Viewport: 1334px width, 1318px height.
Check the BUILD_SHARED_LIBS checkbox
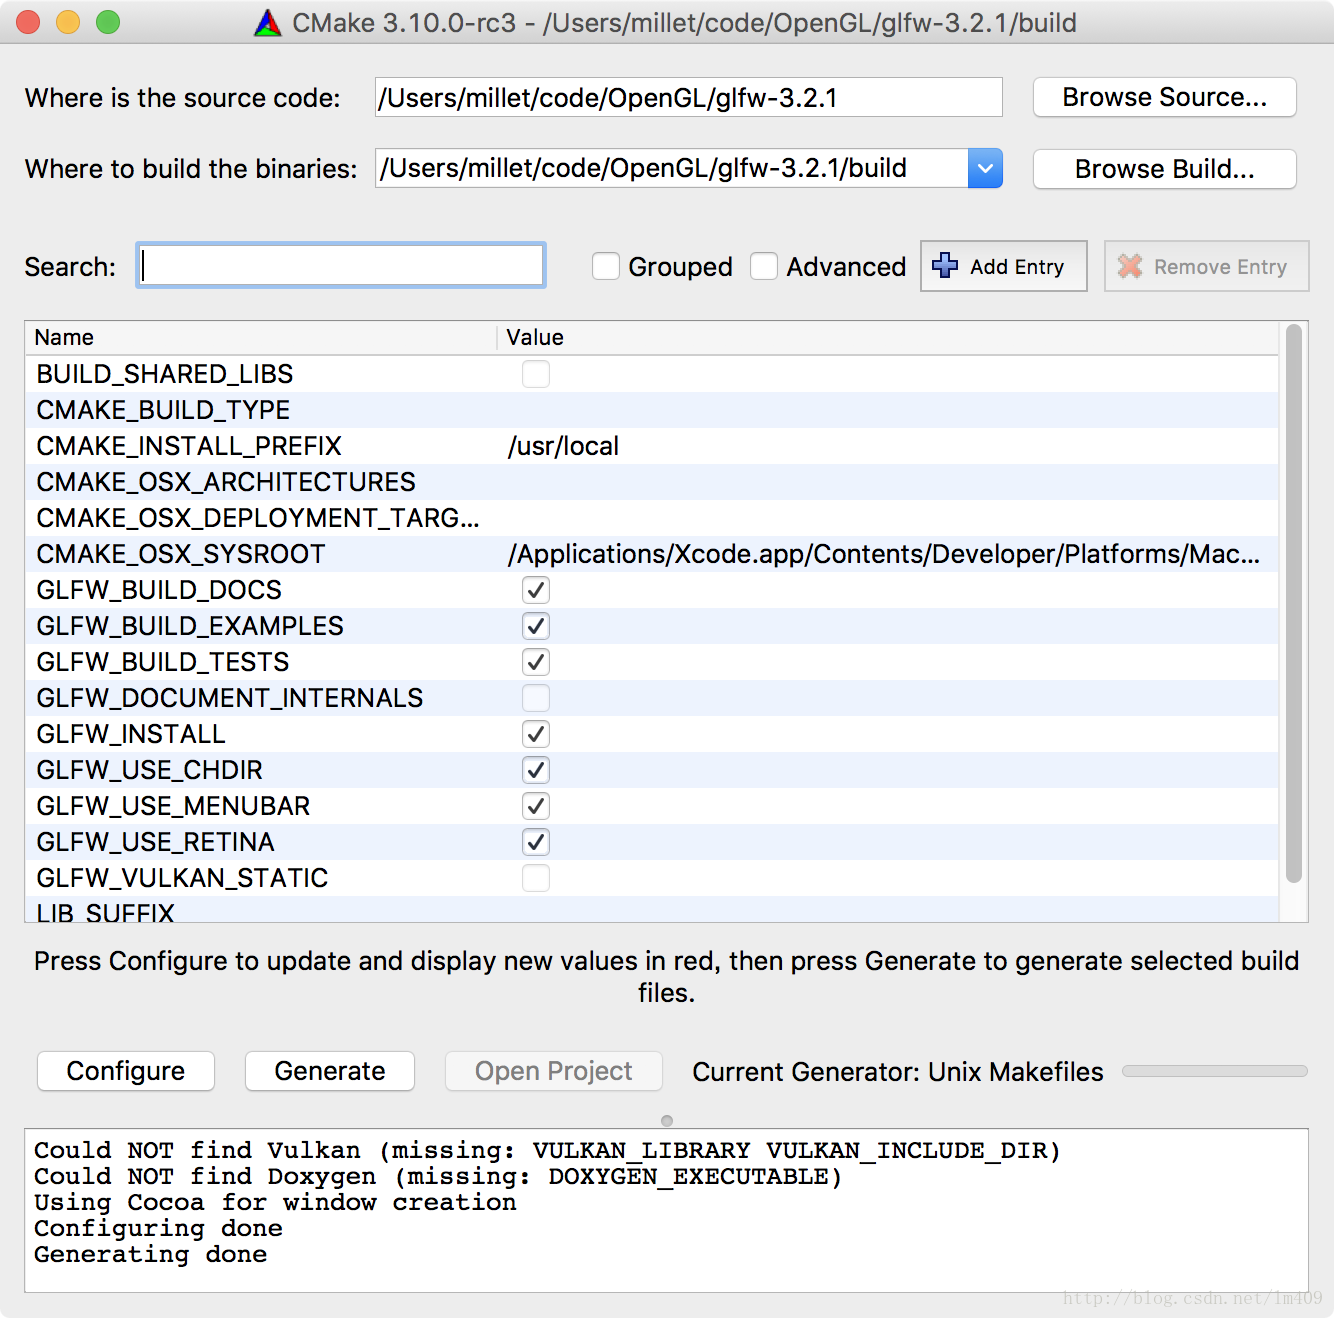point(536,374)
